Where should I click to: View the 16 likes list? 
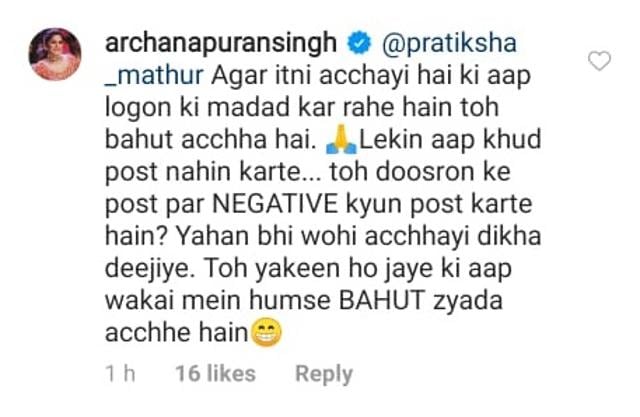pos(216,373)
